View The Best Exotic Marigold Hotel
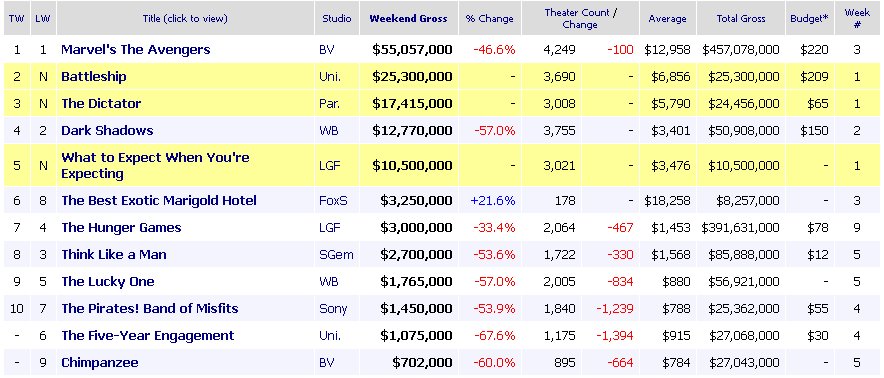Image resolution: width=884 pixels, height=378 pixels. [x=158, y=201]
